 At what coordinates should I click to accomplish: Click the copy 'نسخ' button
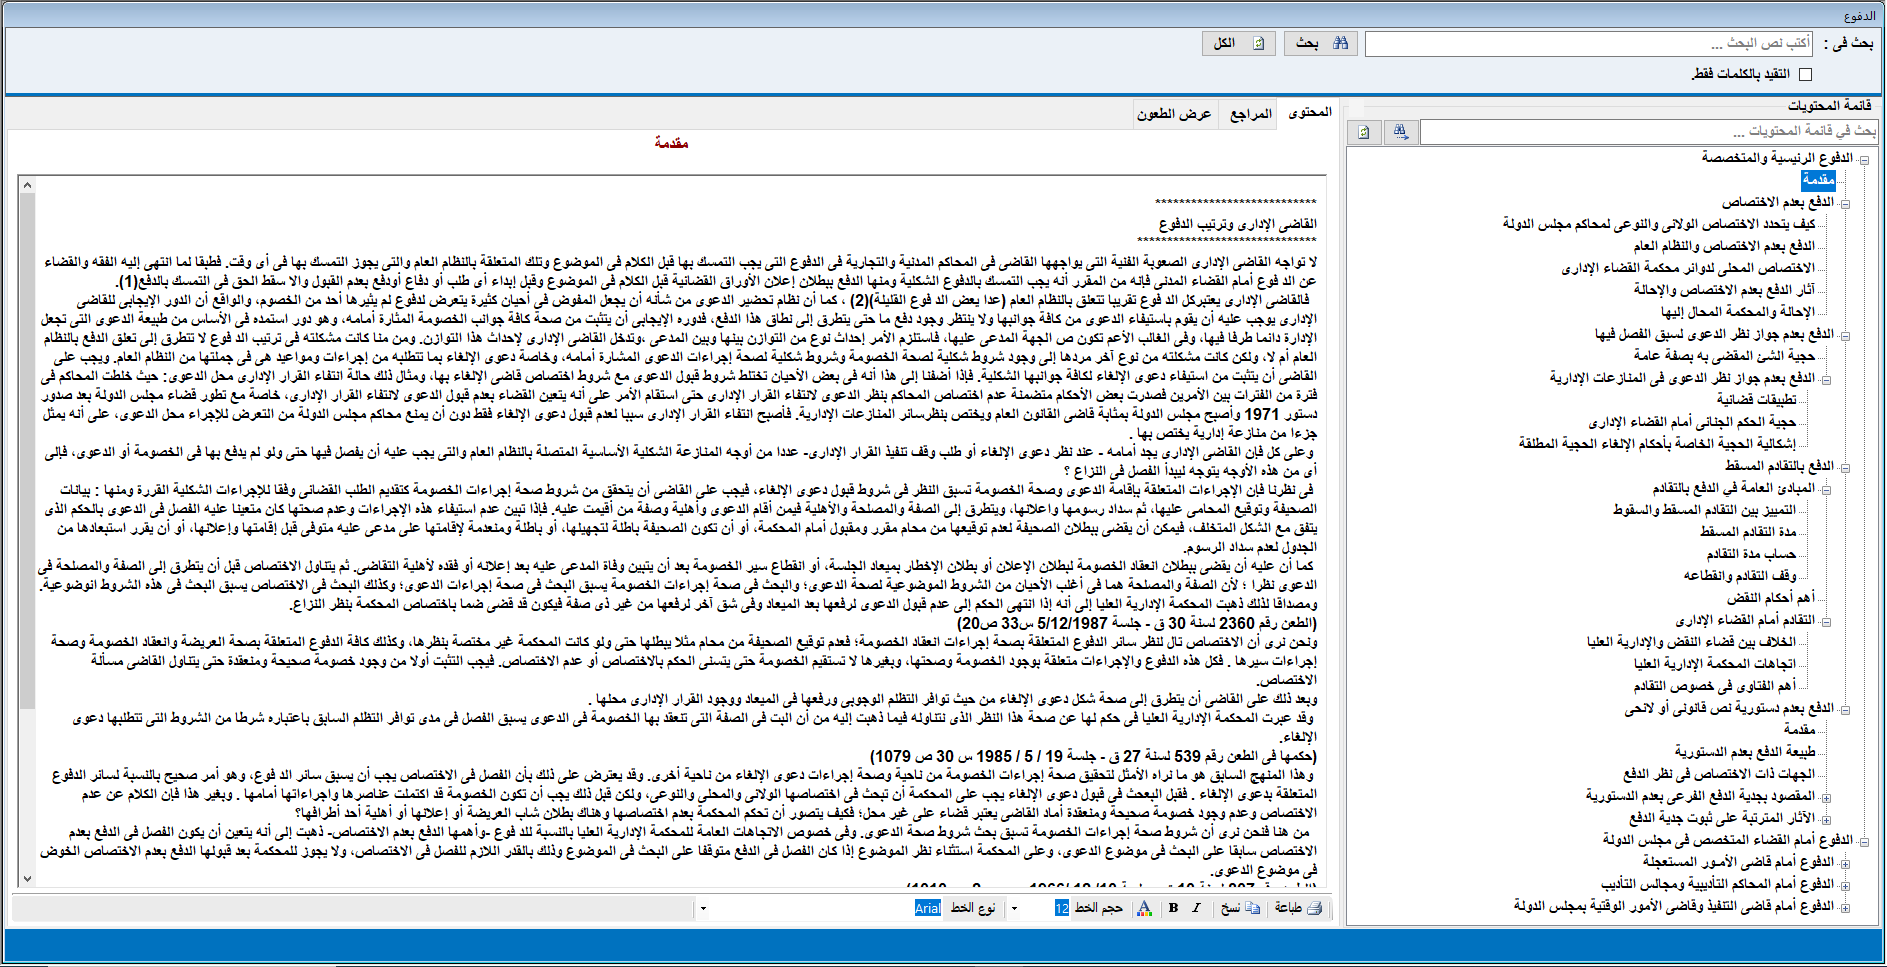tap(1240, 908)
